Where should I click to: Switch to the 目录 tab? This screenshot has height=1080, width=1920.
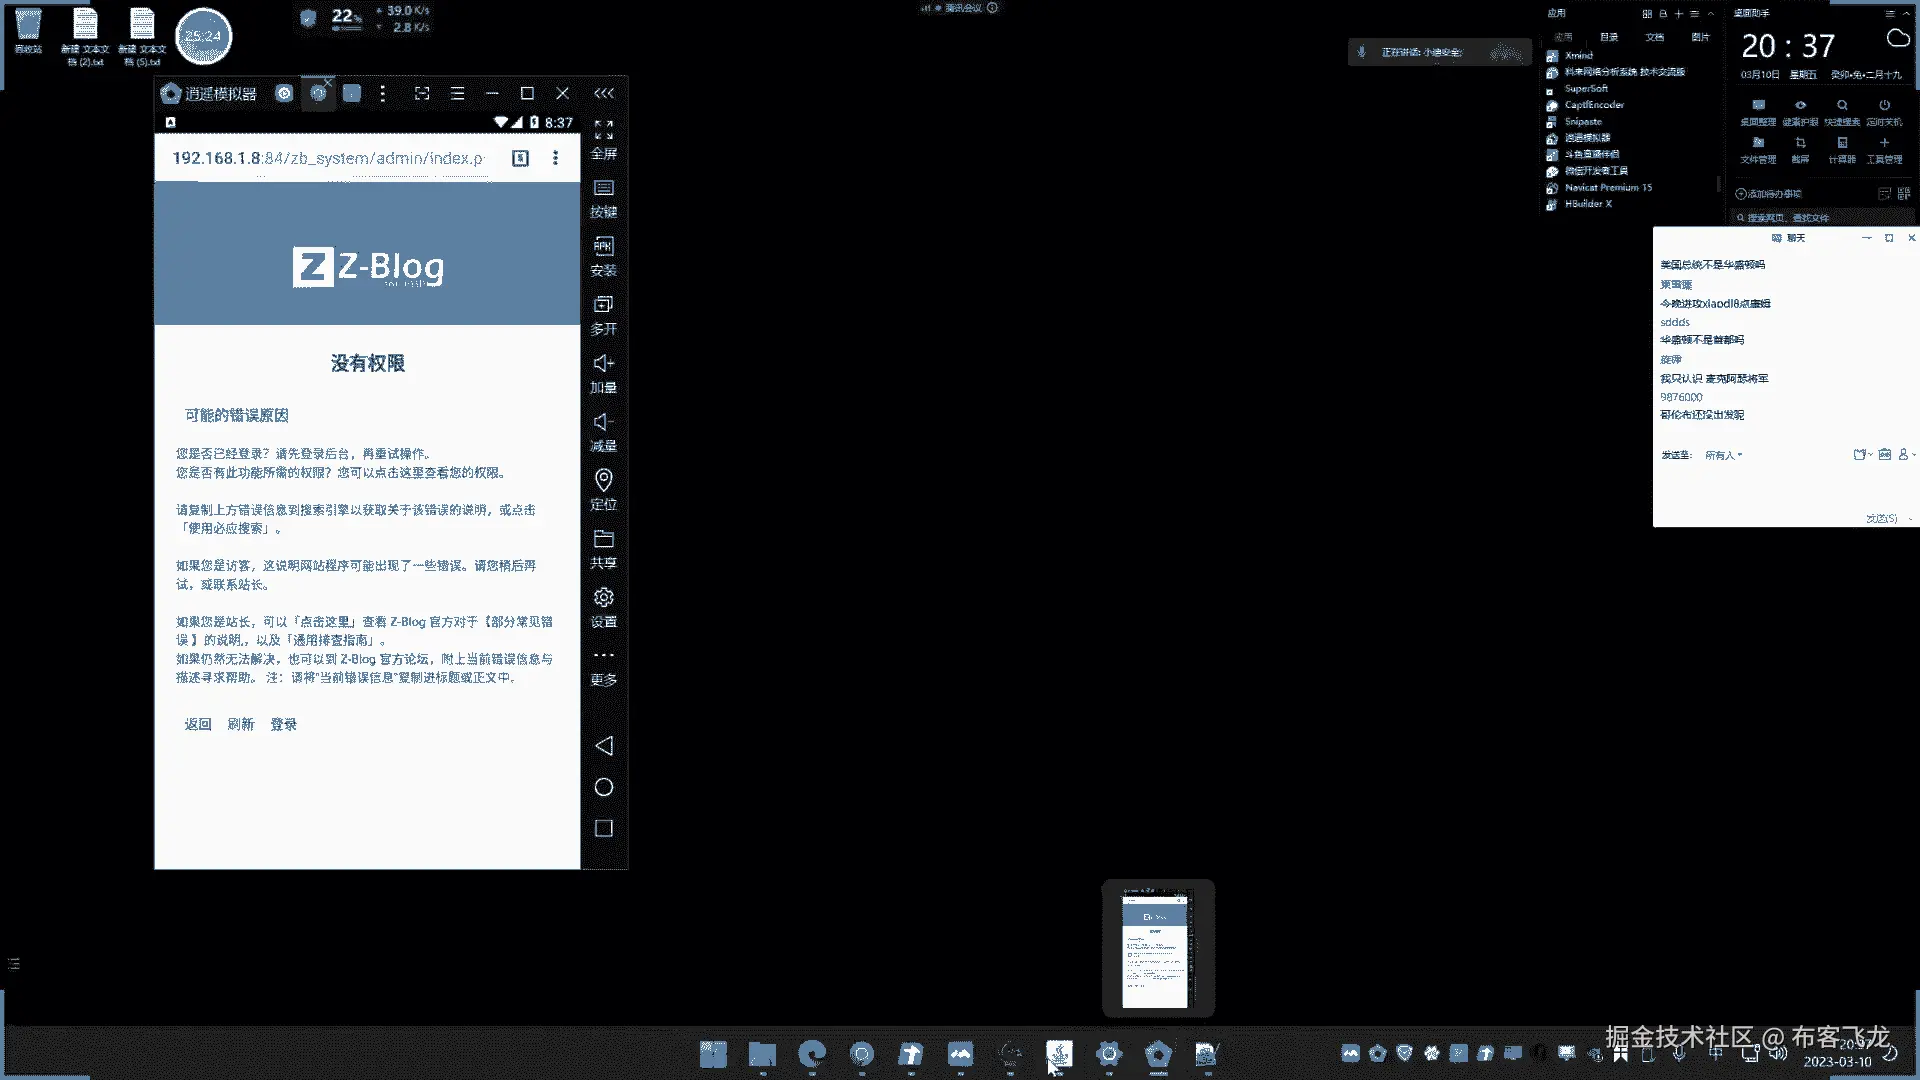tap(1608, 37)
